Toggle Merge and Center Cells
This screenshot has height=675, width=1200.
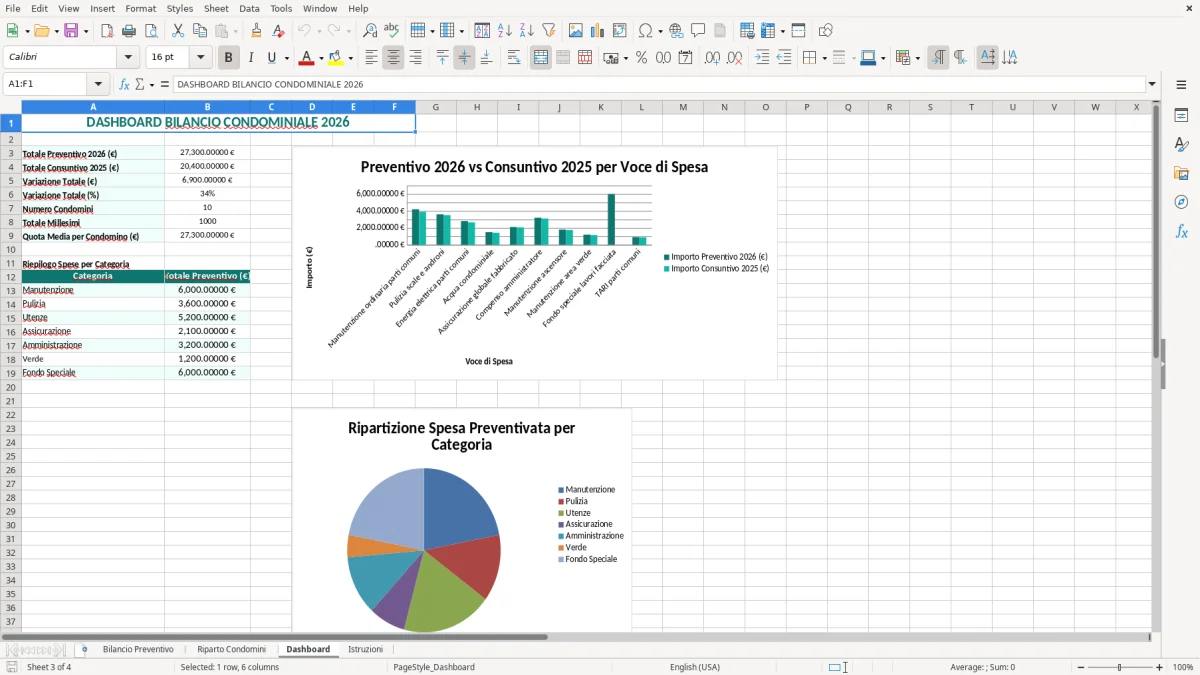click(541, 58)
